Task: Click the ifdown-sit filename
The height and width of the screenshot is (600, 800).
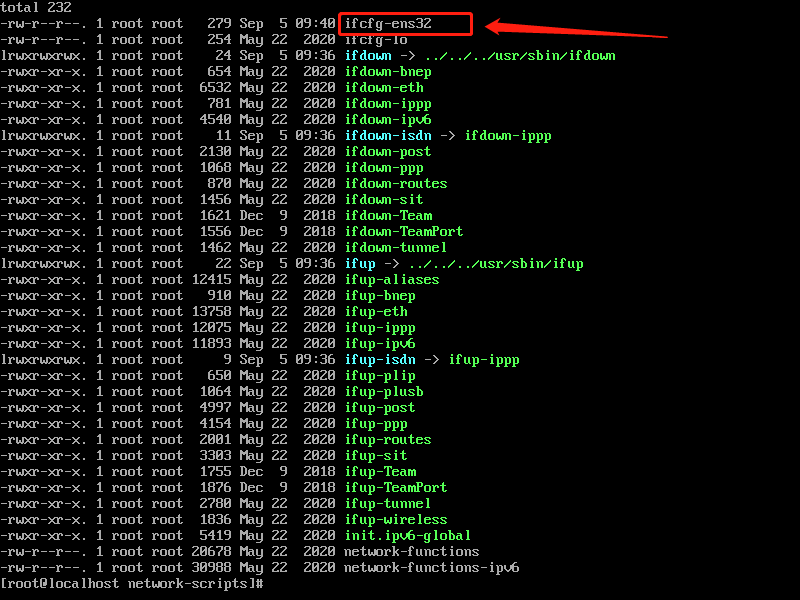Action: (384, 200)
